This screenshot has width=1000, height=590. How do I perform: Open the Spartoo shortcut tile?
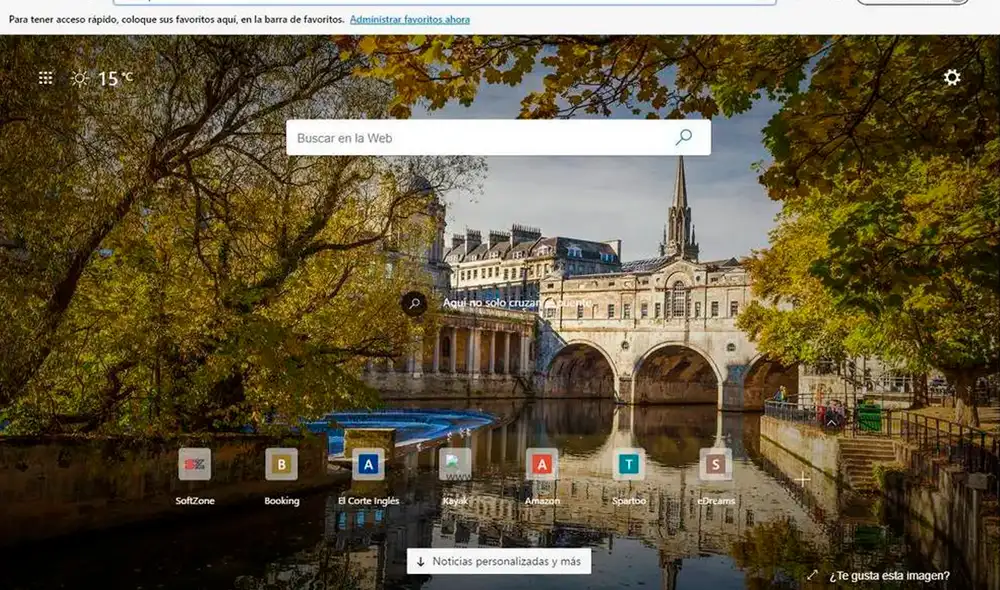627,464
